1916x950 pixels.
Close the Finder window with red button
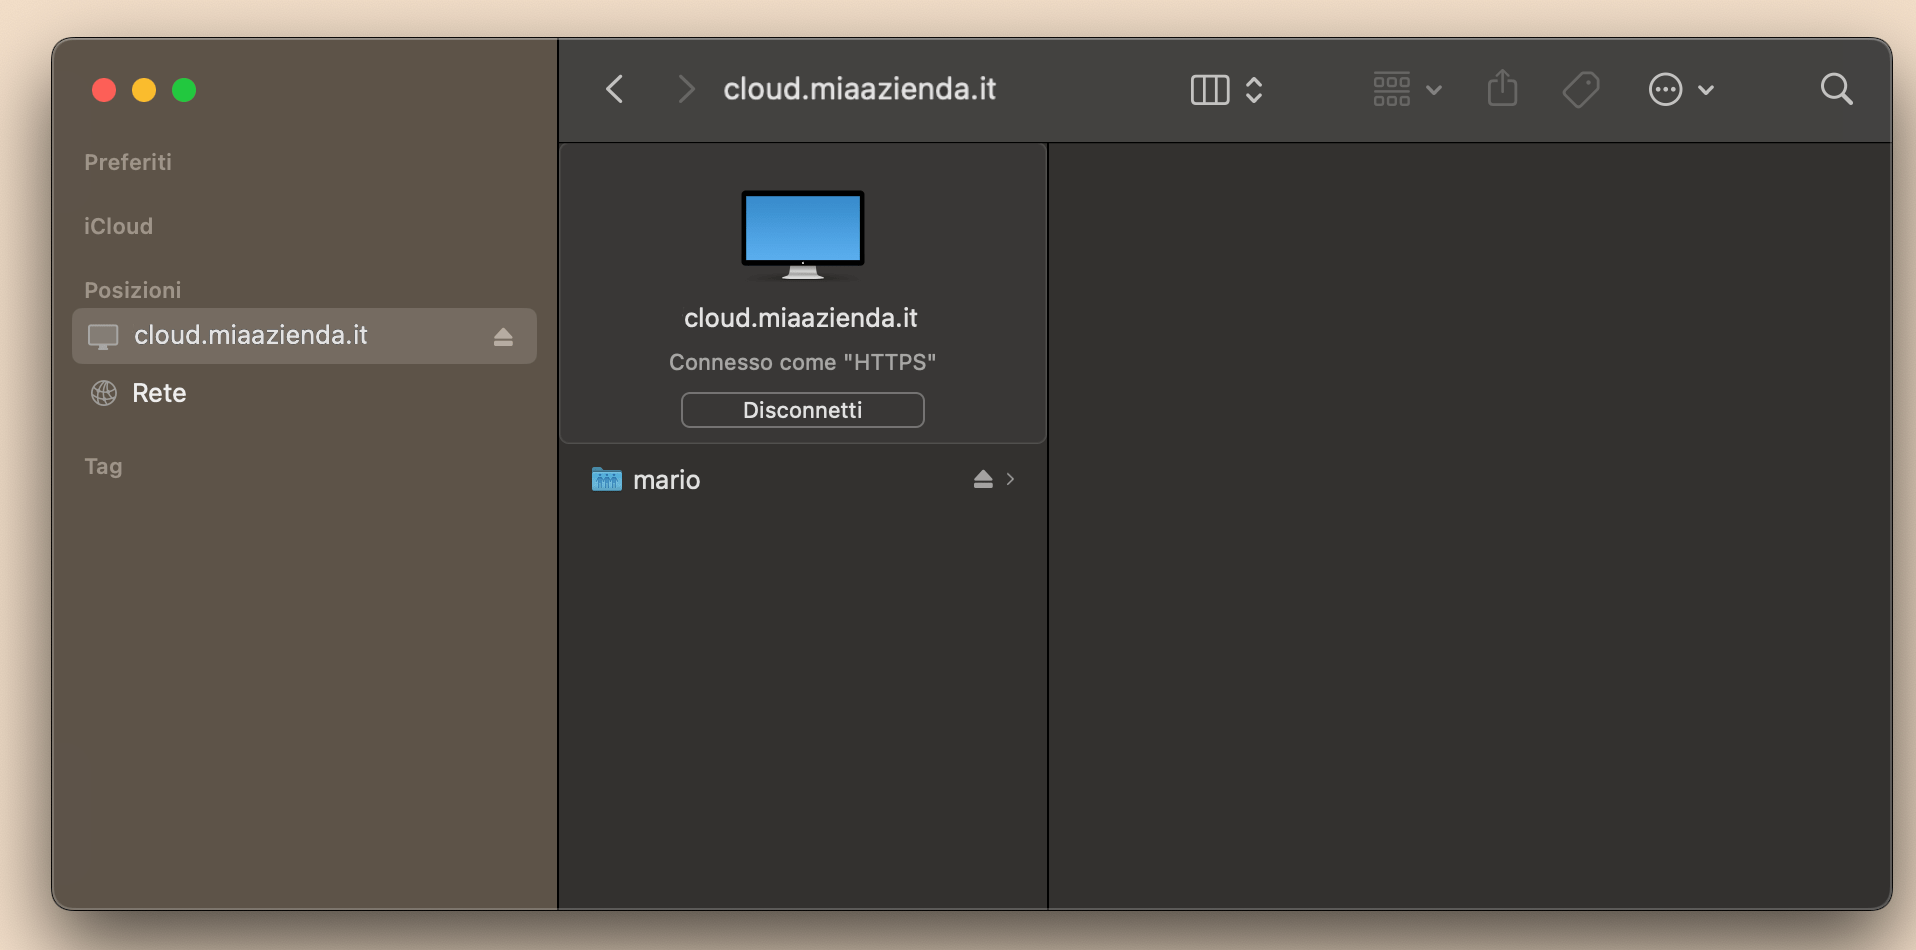[104, 90]
